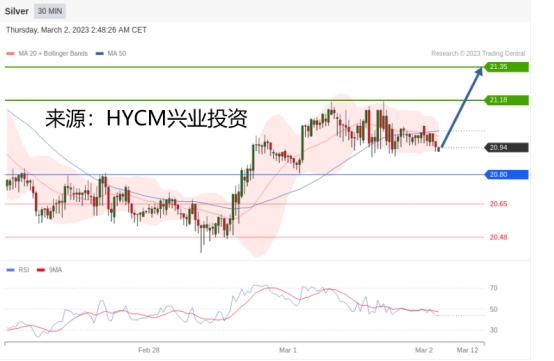
Task: Click the 20.80 pivot price label
Action: pyautogui.click(x=506, y=174)
